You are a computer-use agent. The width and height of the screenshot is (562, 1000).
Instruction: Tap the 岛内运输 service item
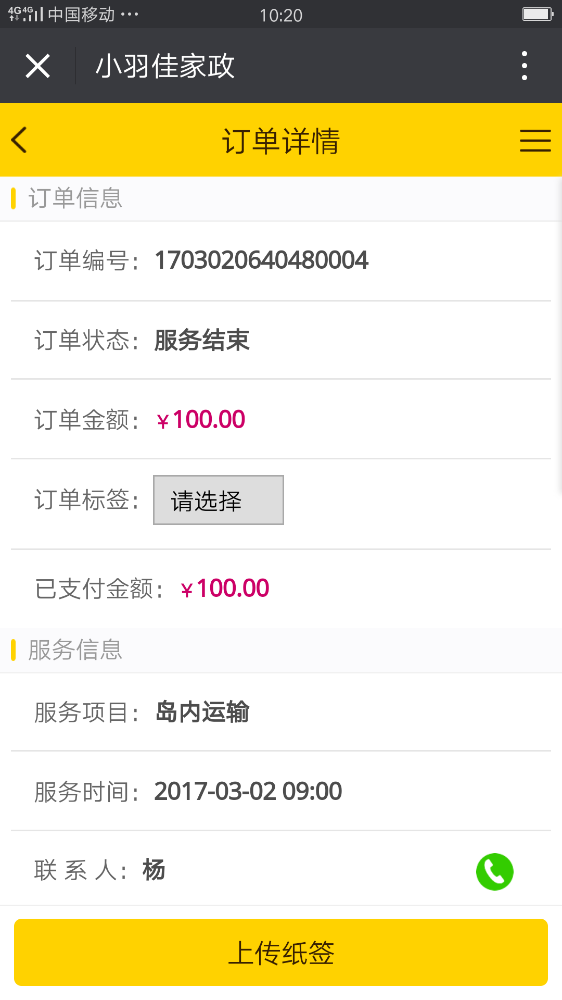(x=202, y=712)
